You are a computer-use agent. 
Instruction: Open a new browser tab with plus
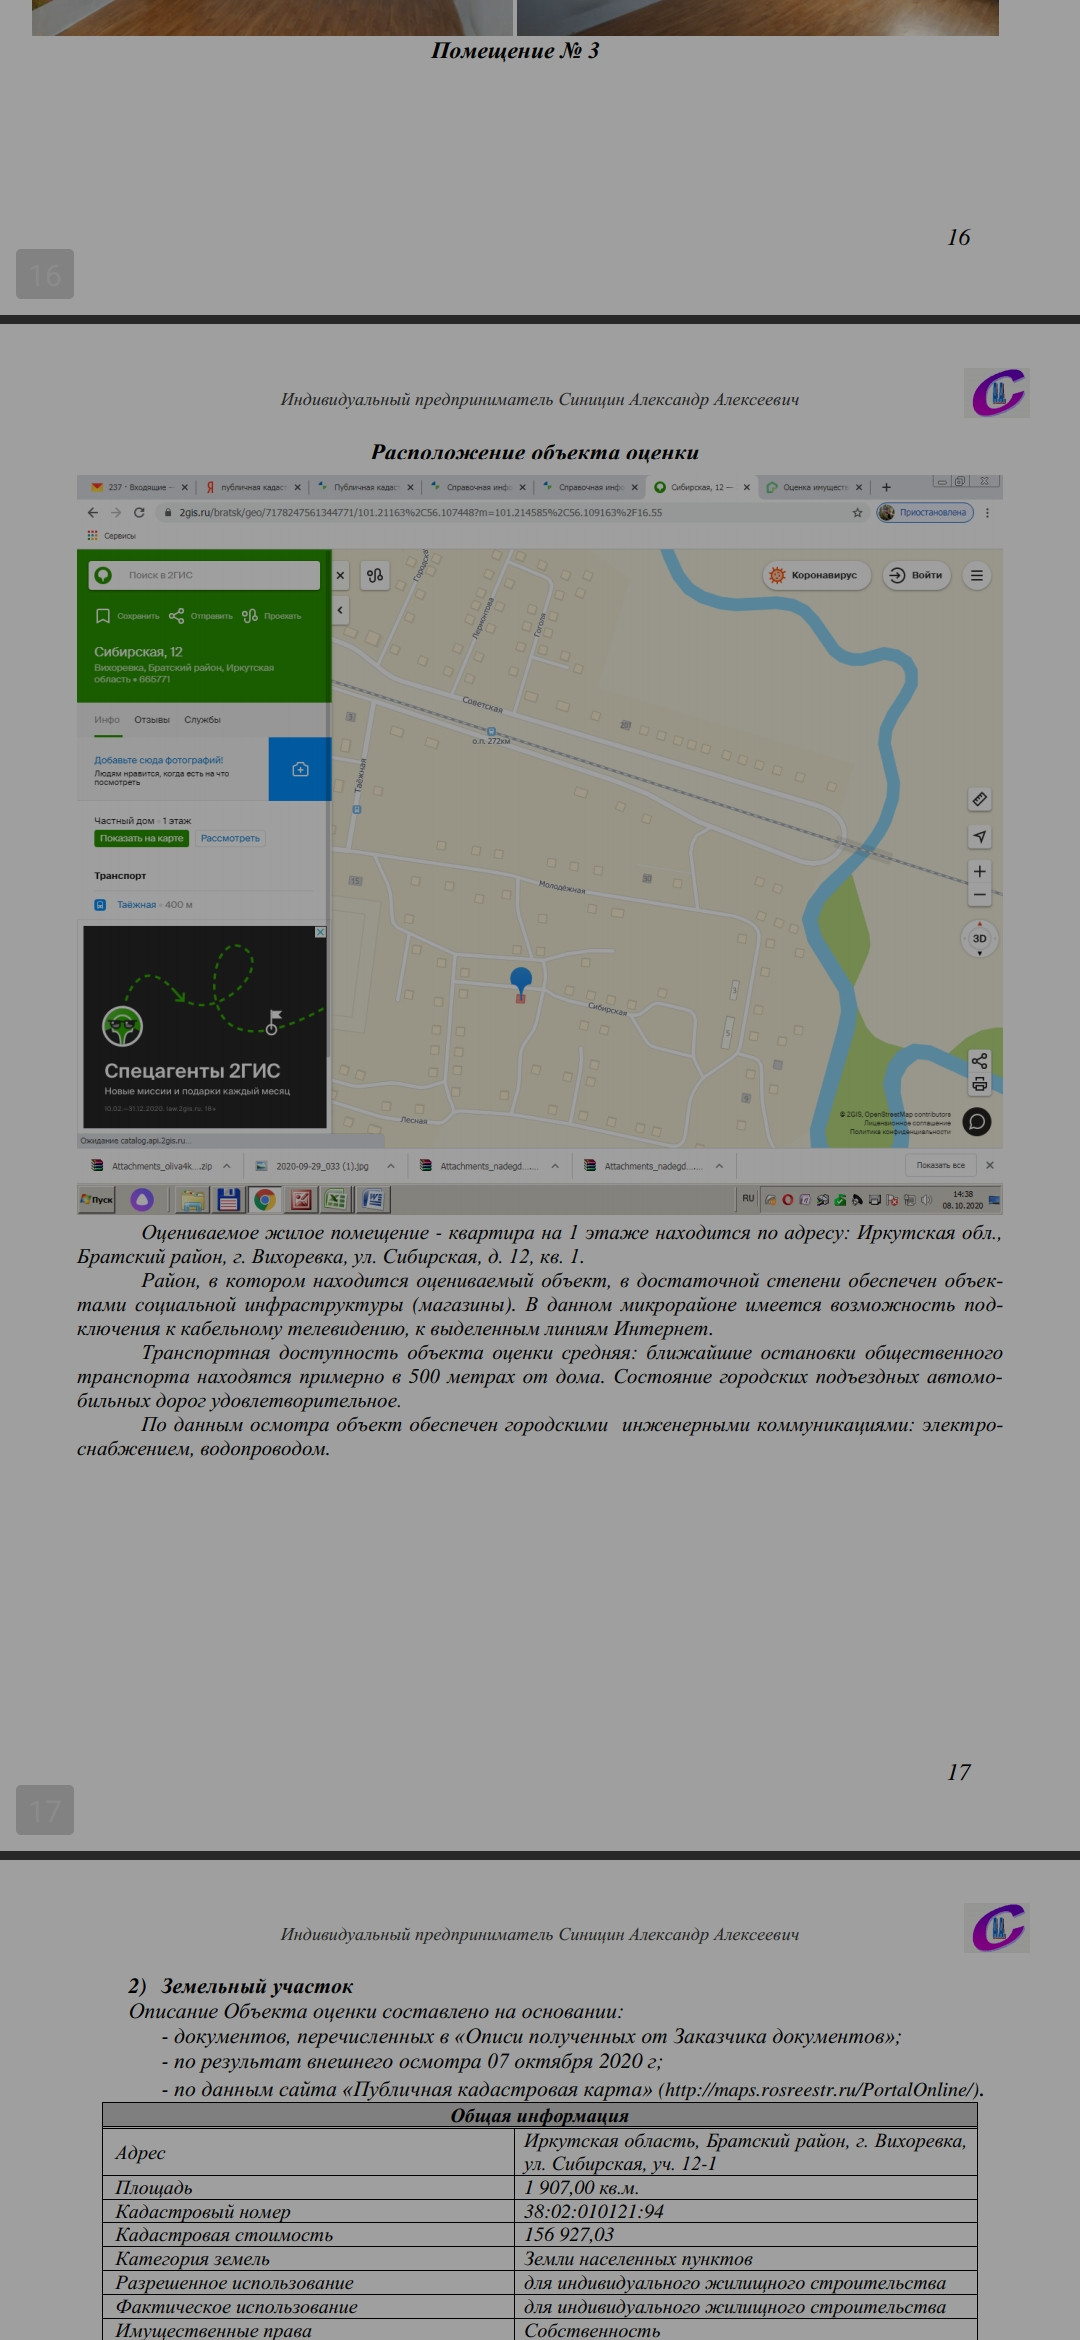[x=886, y=487]
